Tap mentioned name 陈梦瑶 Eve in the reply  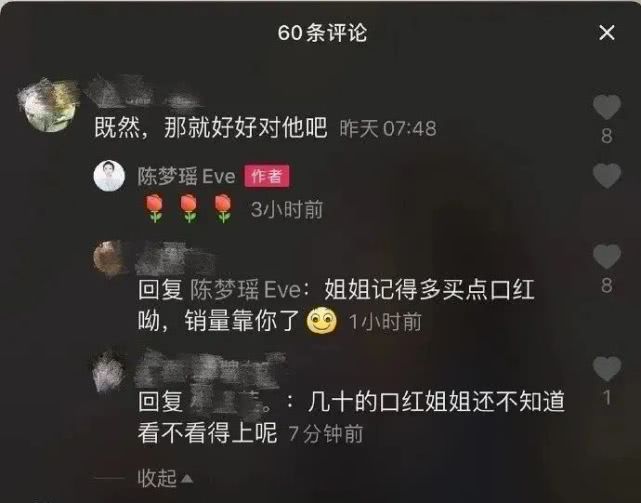pos(245,290)
